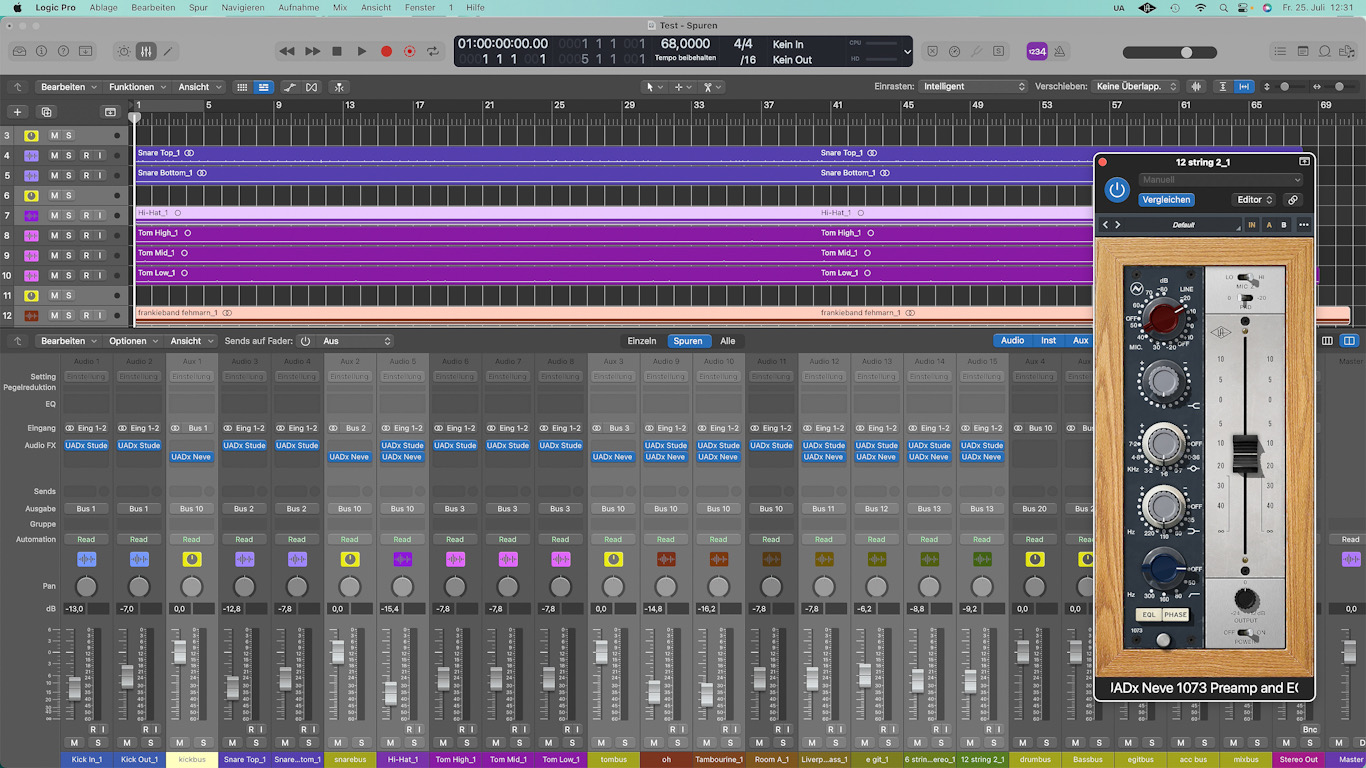Image resolution: width=1366 pixels, height=768 pixels.
Task: Expand the LCD display mode chevron
Action: (x=907, y=51)
